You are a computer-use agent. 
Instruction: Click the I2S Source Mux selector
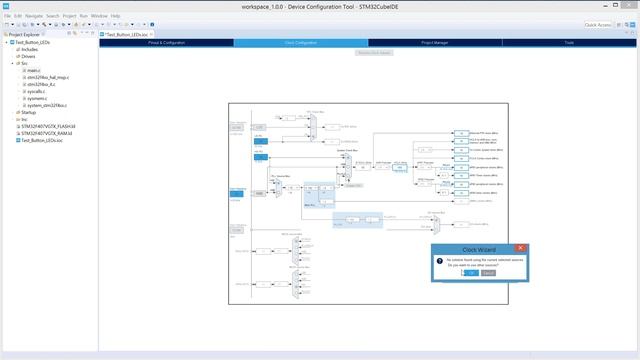(436, 225)
